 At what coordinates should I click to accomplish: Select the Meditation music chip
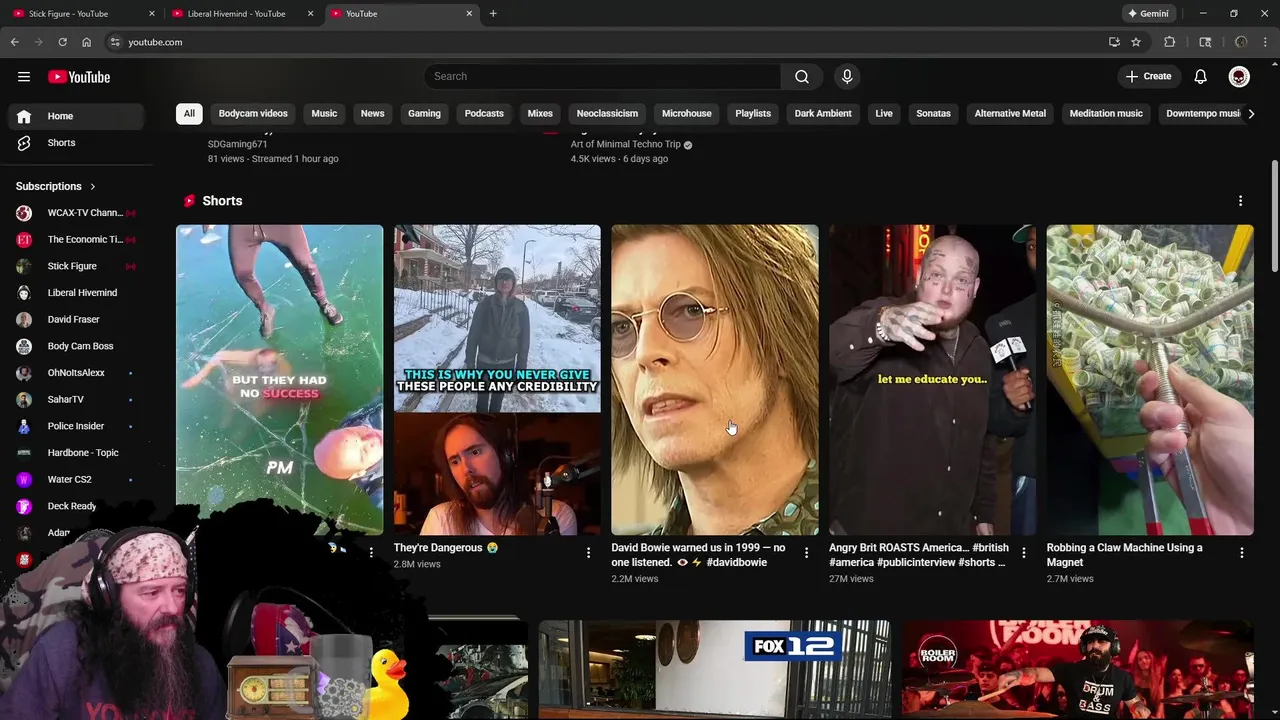click(1106, 113)
